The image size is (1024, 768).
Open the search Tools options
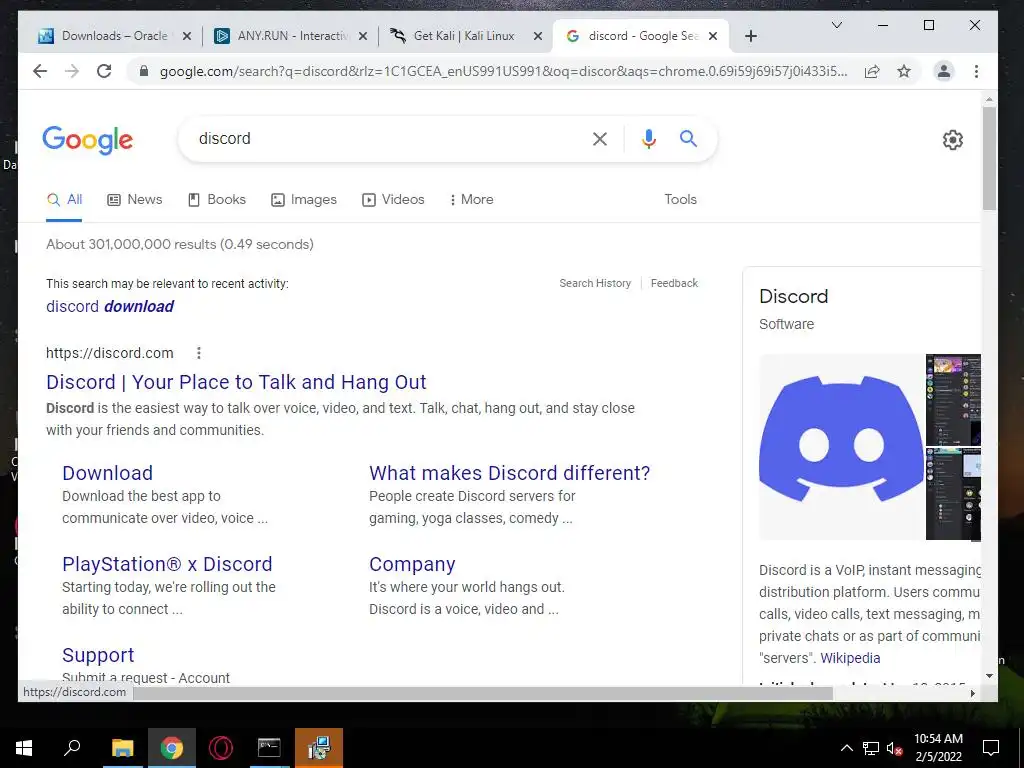tap(680, 199)
